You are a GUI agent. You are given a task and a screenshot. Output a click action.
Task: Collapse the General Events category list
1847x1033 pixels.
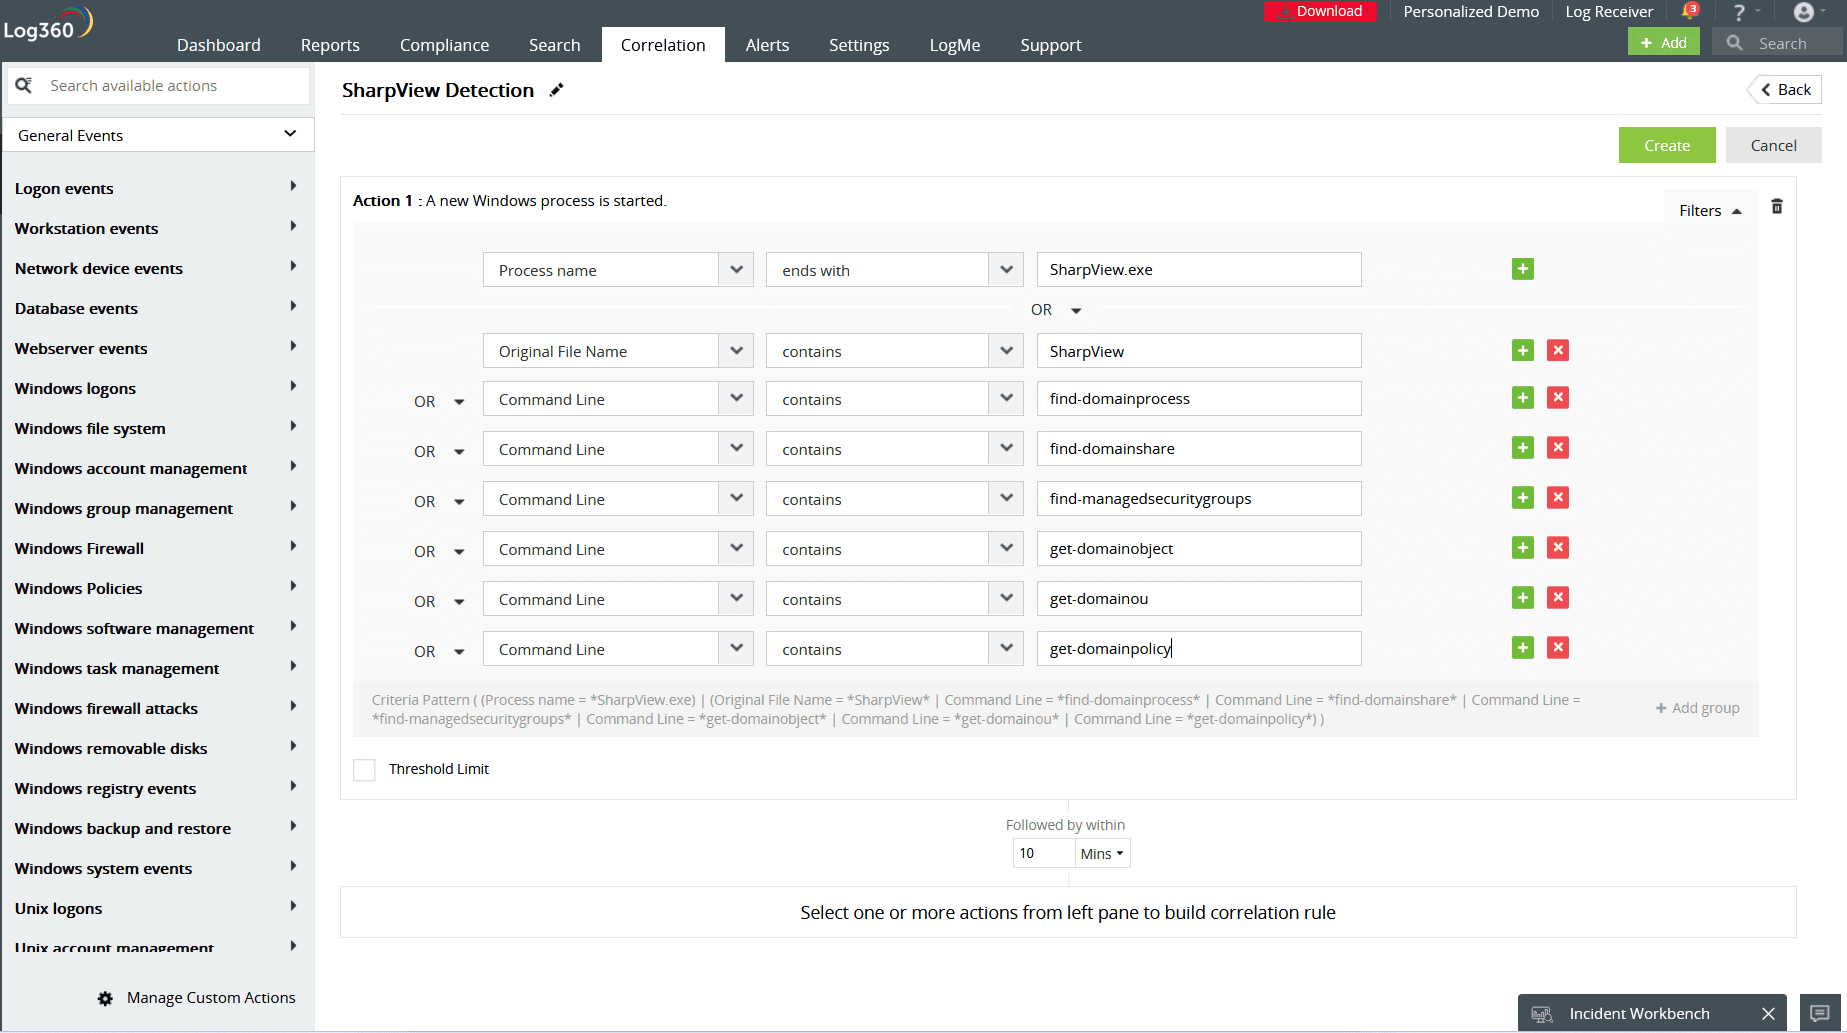290,133
